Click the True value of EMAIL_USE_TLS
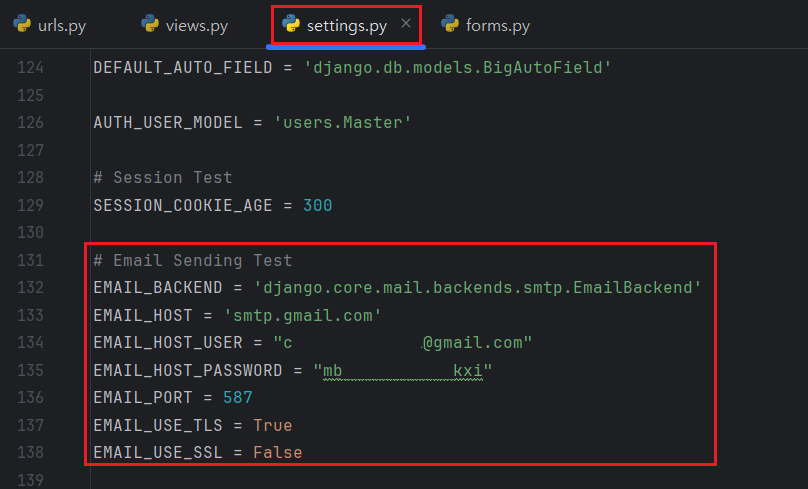Image resolution: width=808 pixels, height=489 pixels. (273, 425)
